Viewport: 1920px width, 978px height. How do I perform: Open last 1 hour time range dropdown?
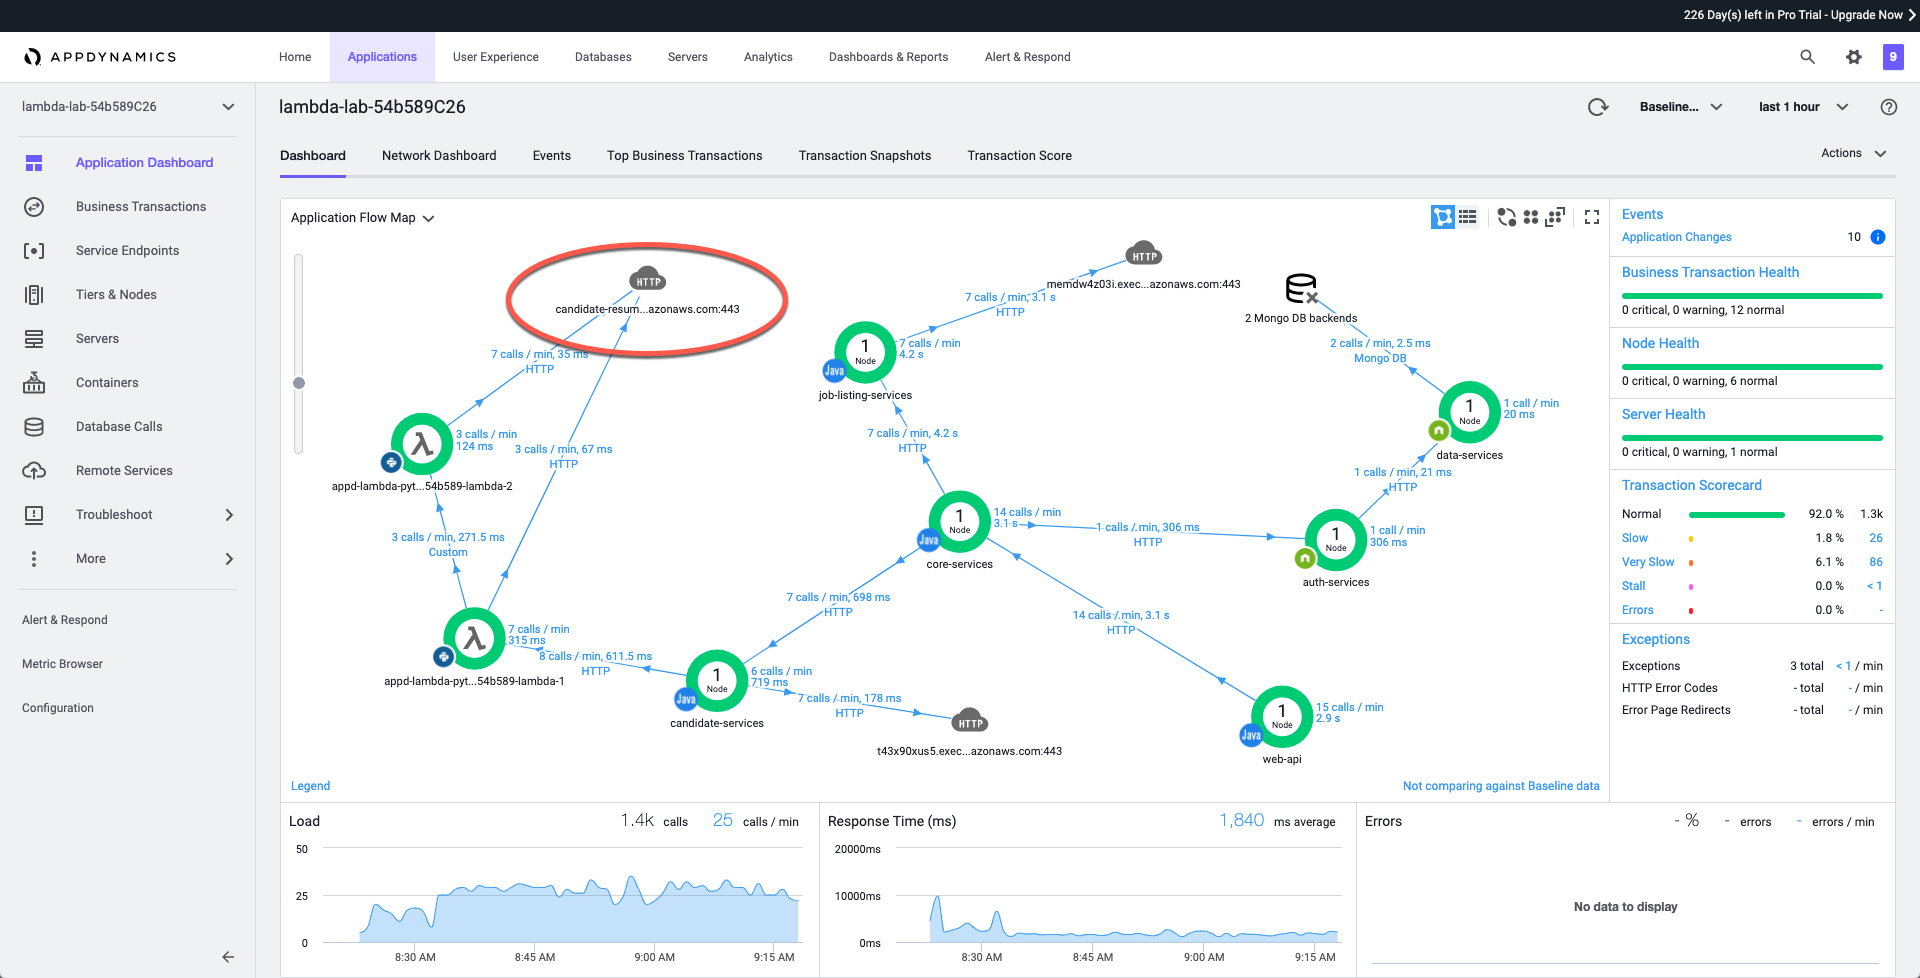point(1803,107)
